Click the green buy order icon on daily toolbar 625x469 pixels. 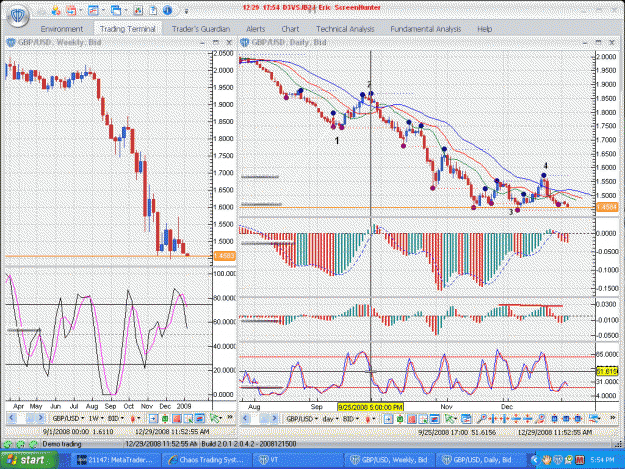pos(400,418)
